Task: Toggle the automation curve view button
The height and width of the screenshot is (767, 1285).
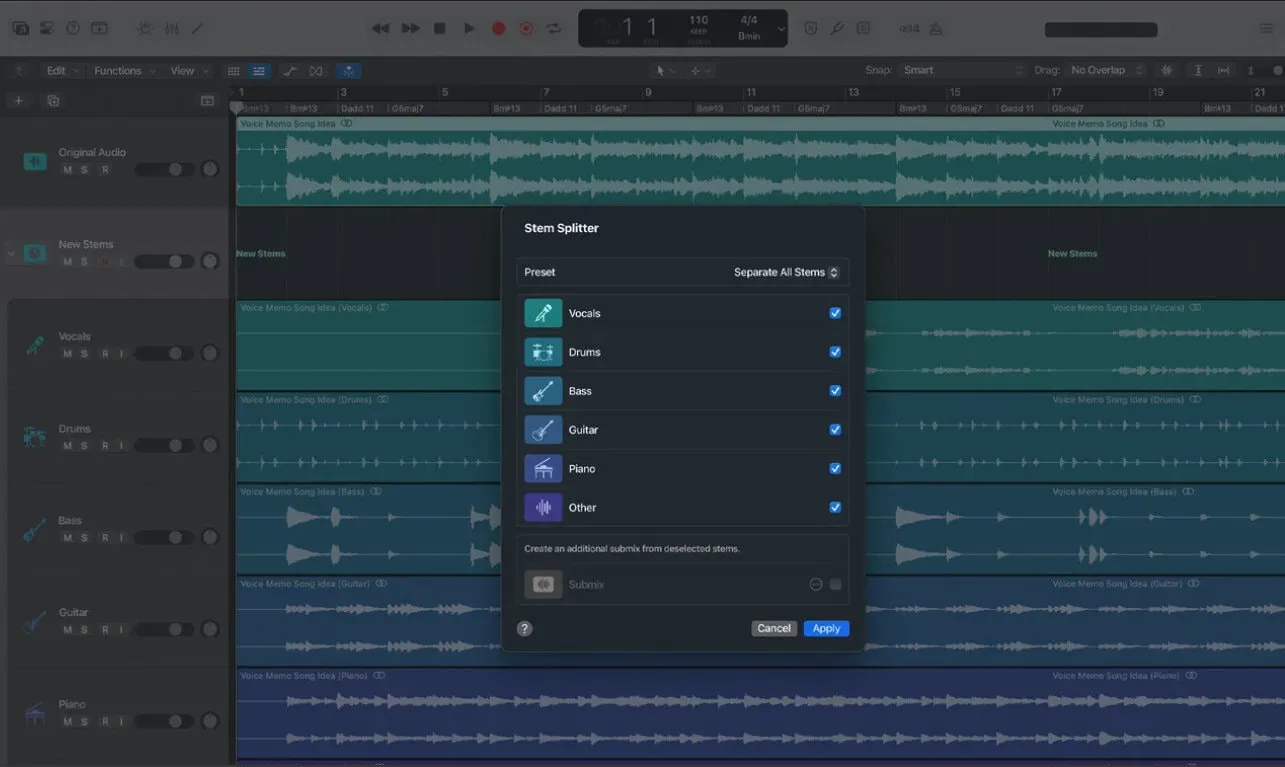Action: click(x=289, y=71)
